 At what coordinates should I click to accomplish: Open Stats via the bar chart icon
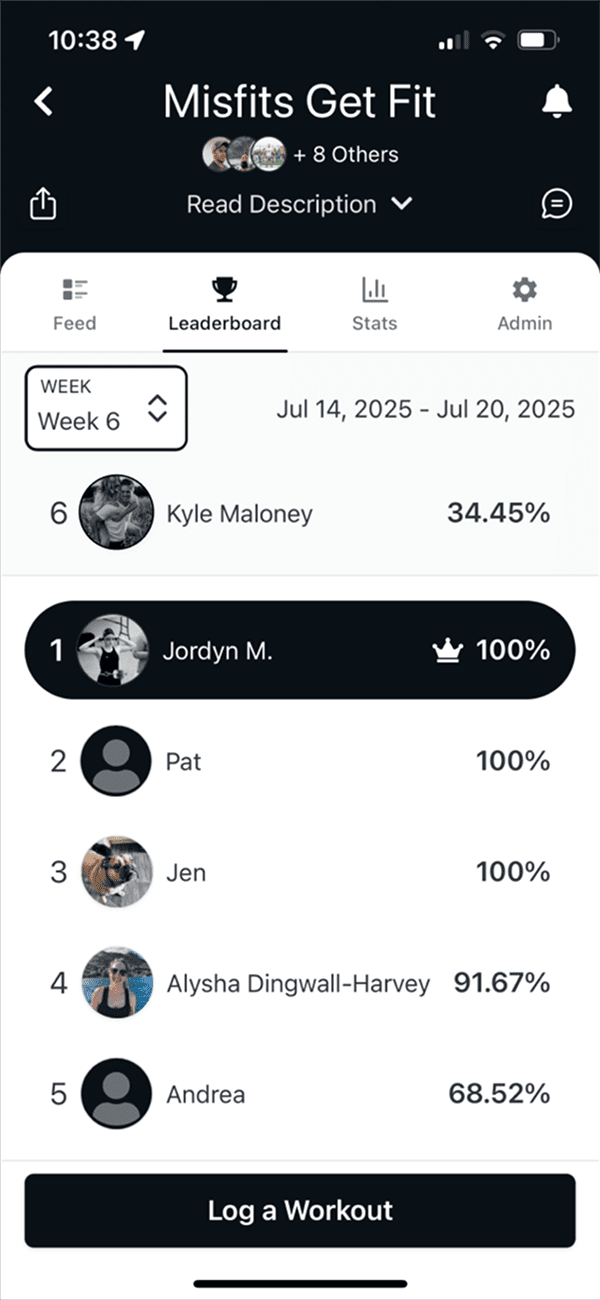(374, 289)
